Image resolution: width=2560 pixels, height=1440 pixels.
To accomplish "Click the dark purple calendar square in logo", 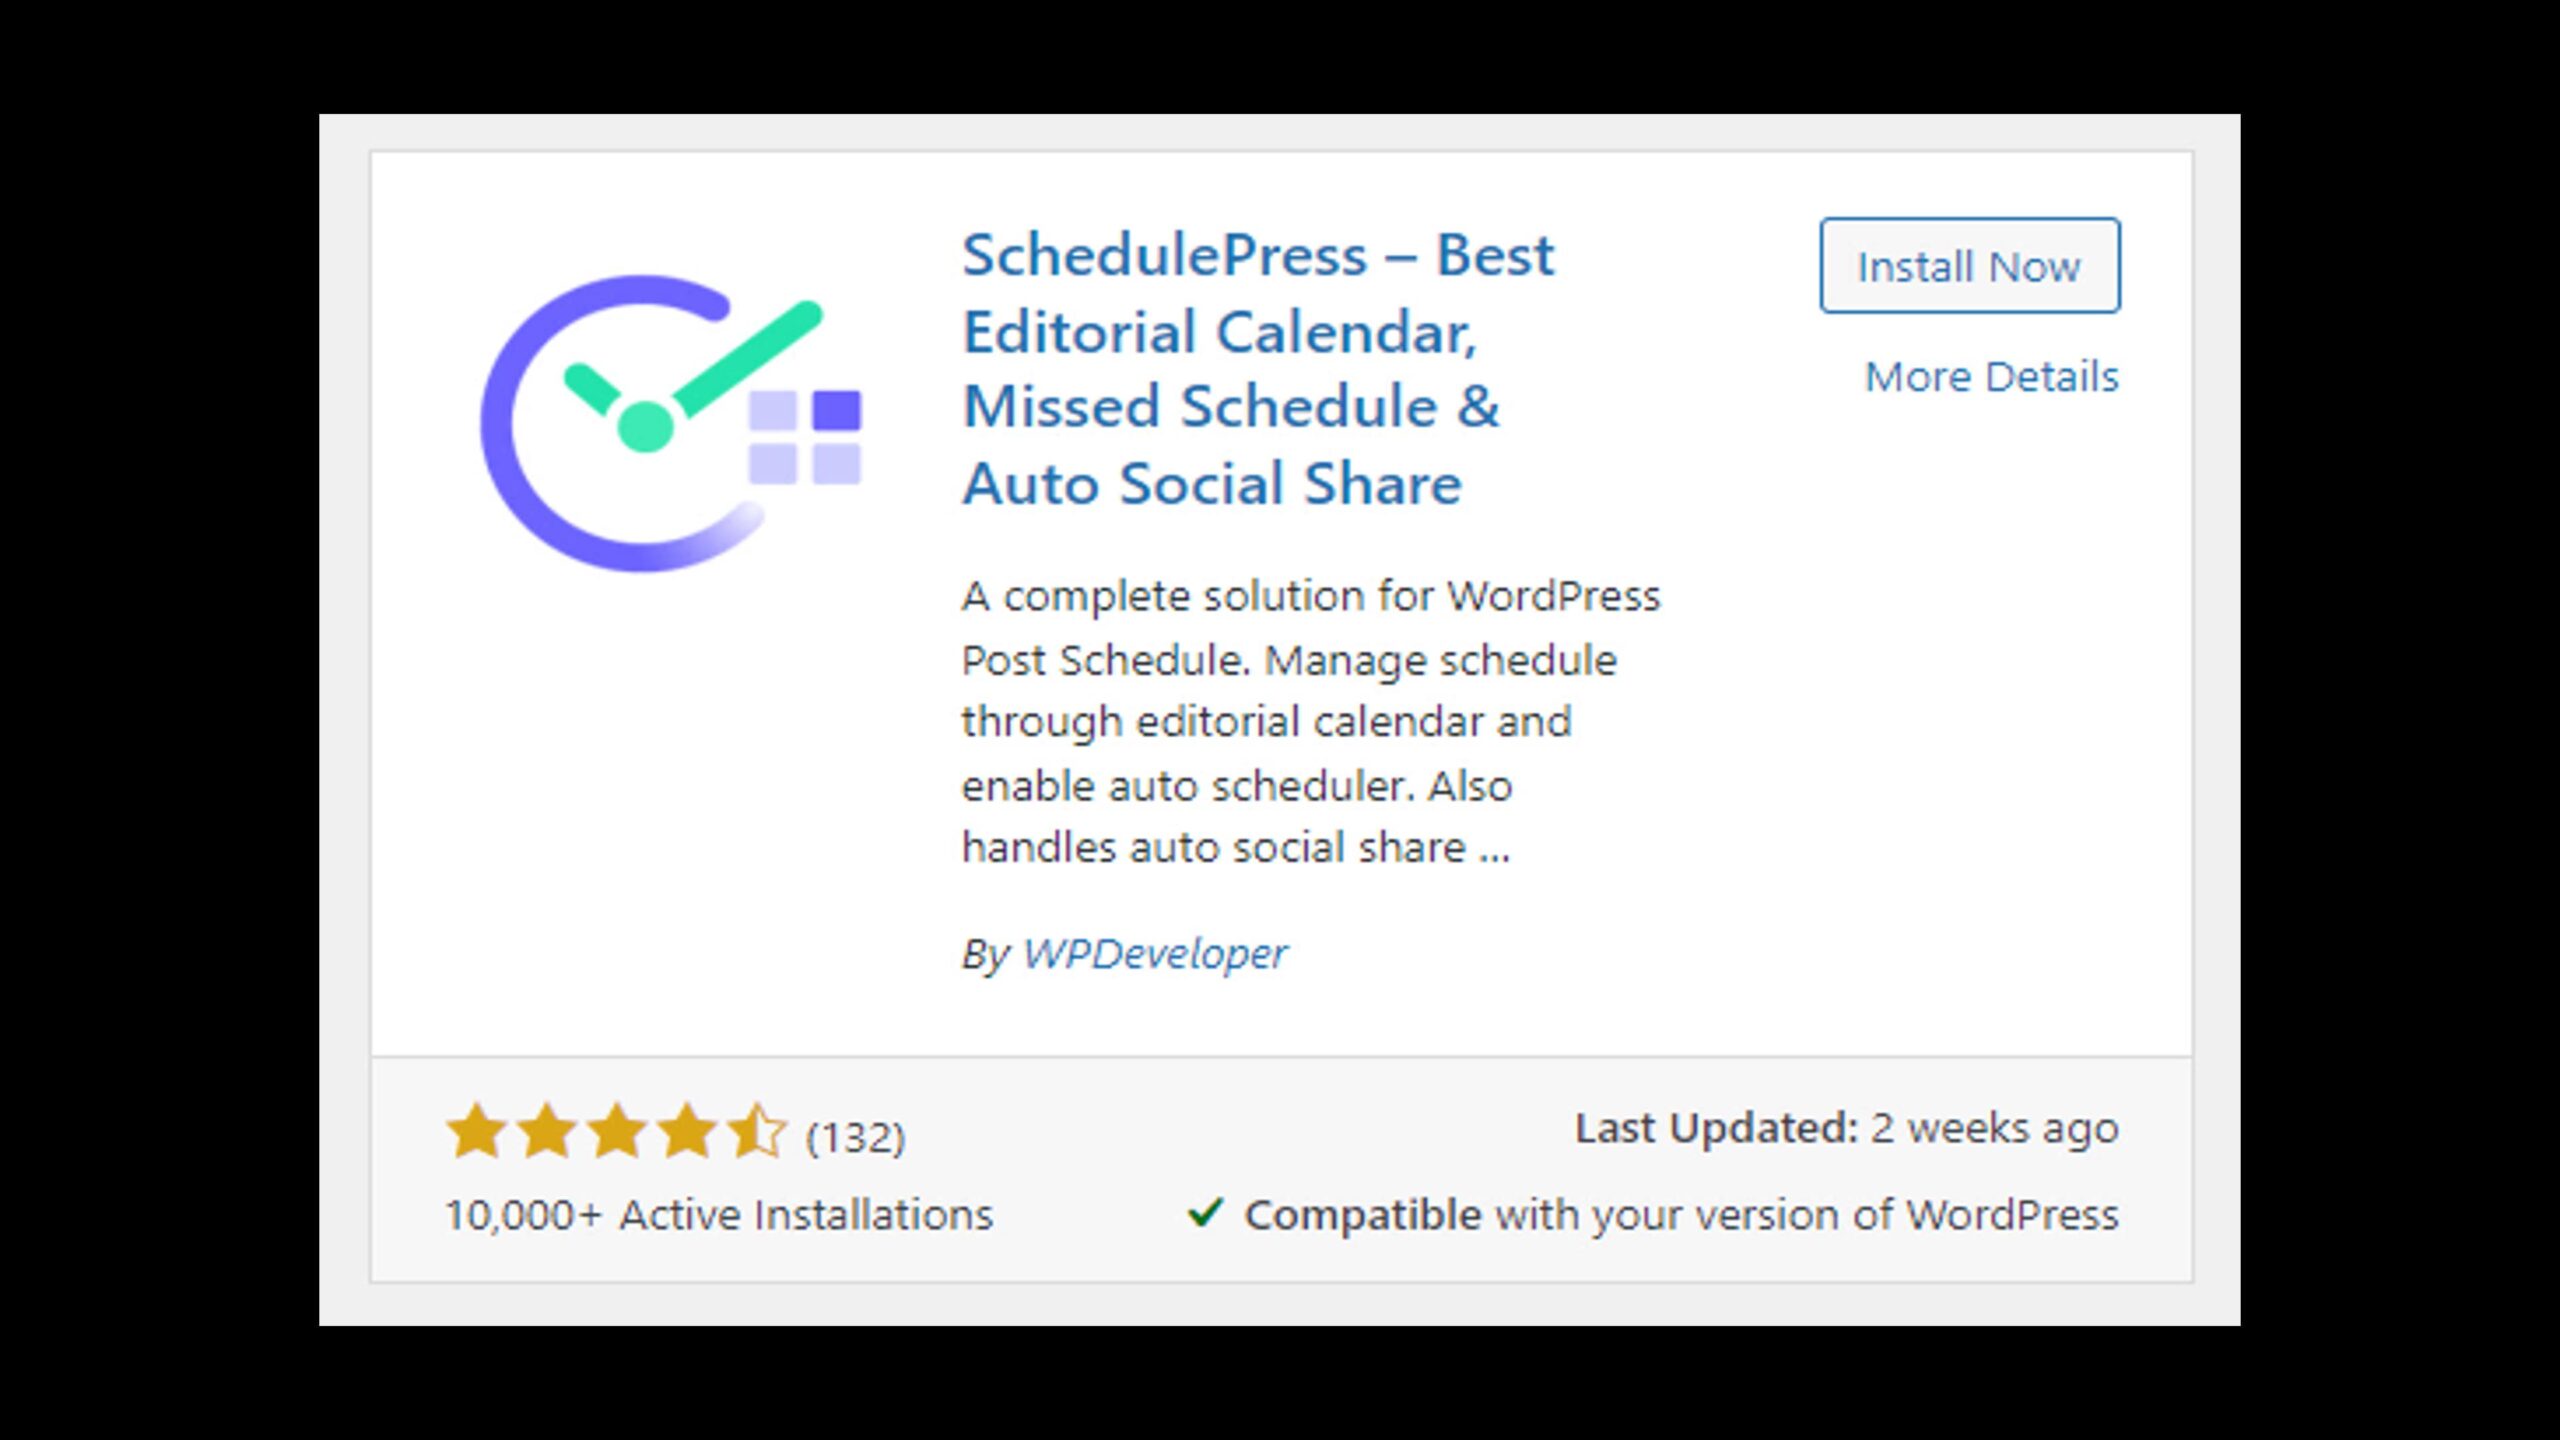I will 836,411.
